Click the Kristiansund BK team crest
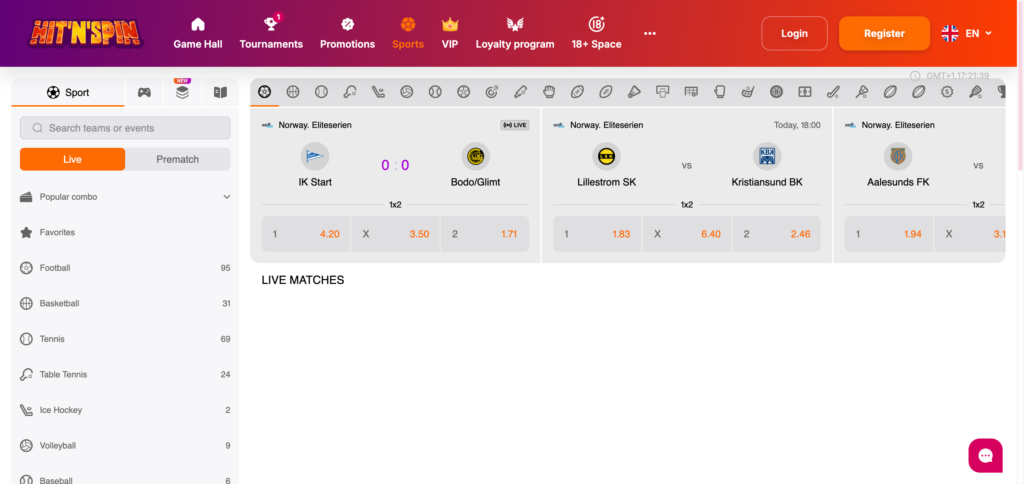Screen dimensions: 1024x484 [767, 157]
